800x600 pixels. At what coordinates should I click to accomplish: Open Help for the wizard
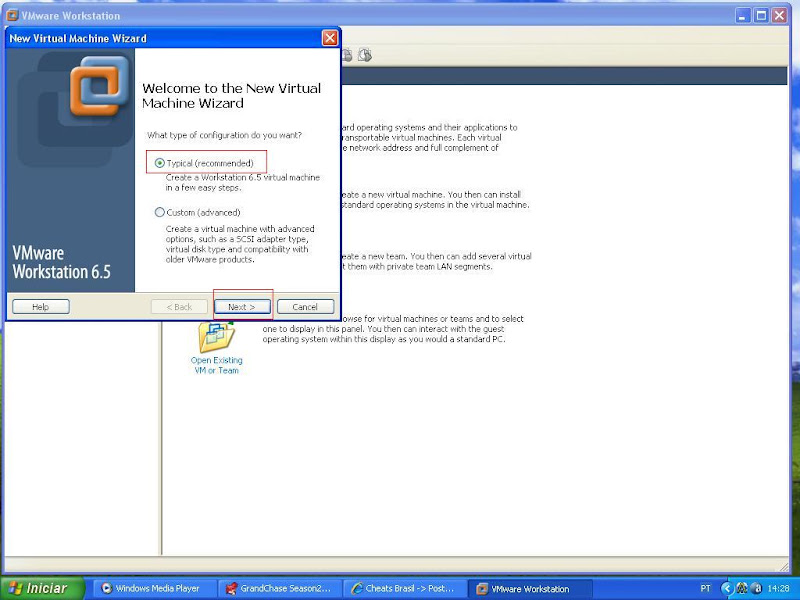tap(41, 307)
